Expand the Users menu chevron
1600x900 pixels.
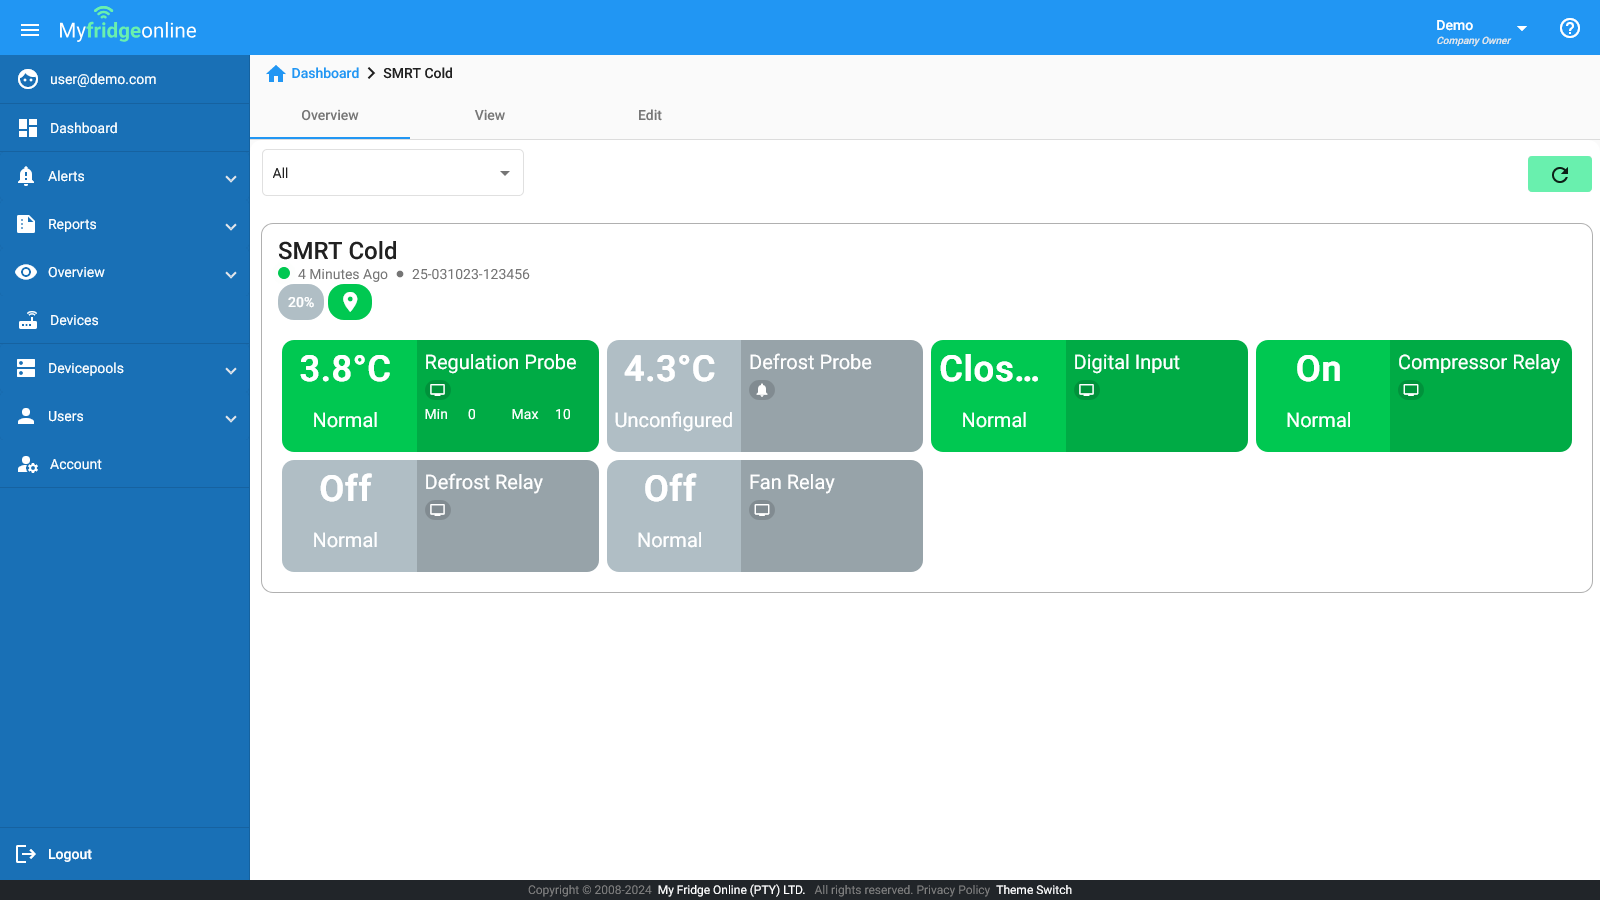coord(231,418)
